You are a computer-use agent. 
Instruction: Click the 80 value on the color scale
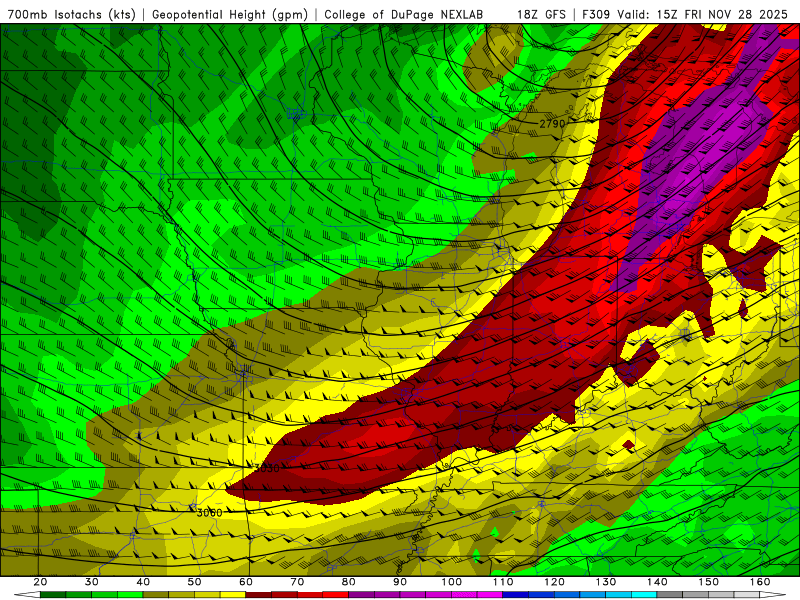click(x=348, y=582)
